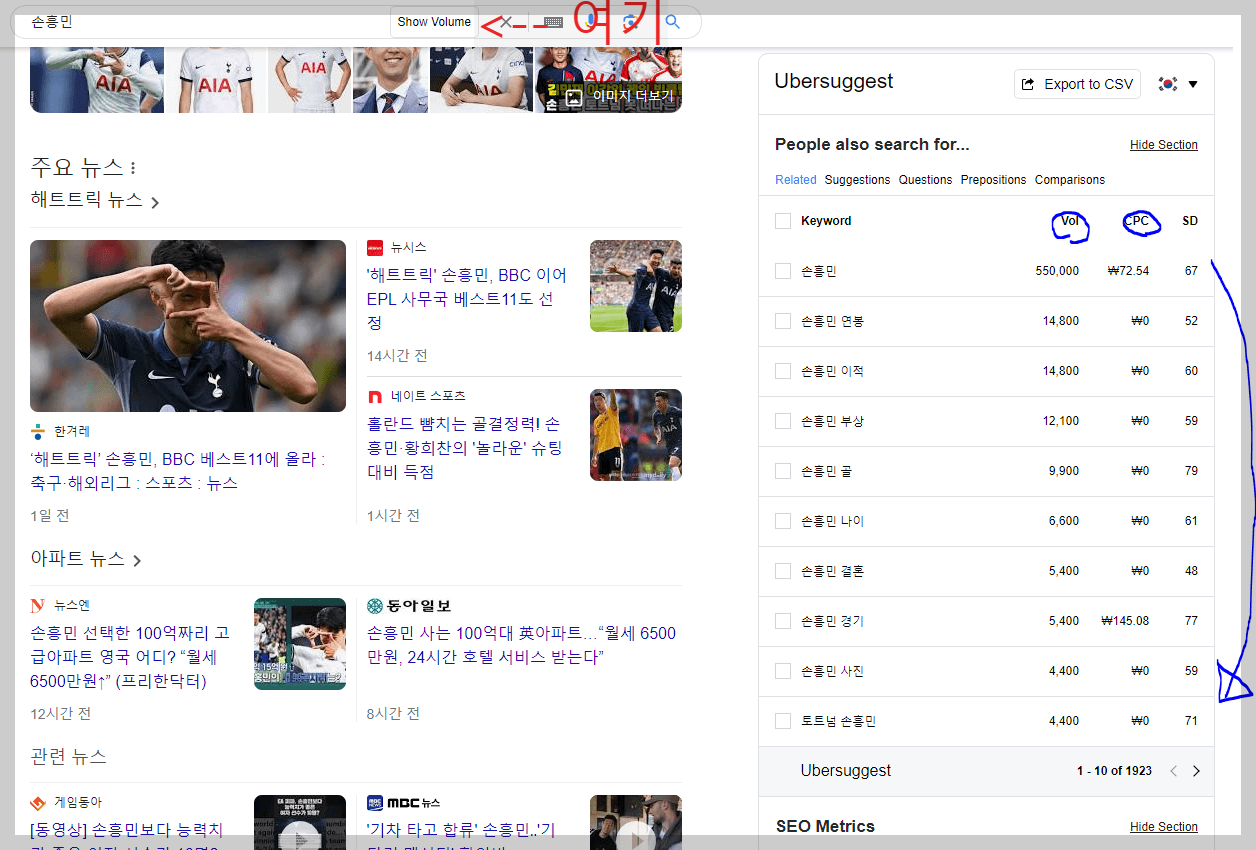Open the Comparisons tab

pos(1070,179)
